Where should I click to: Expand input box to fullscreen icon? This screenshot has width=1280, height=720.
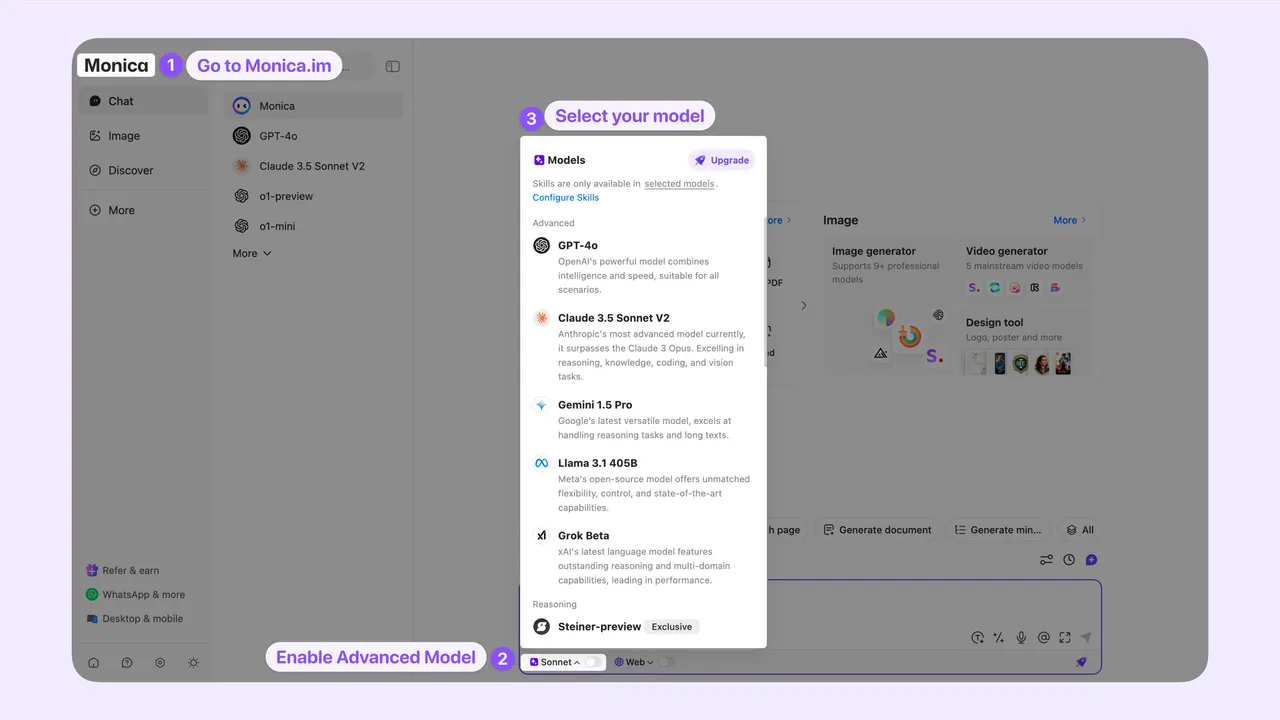click(x=1065, y=637)
